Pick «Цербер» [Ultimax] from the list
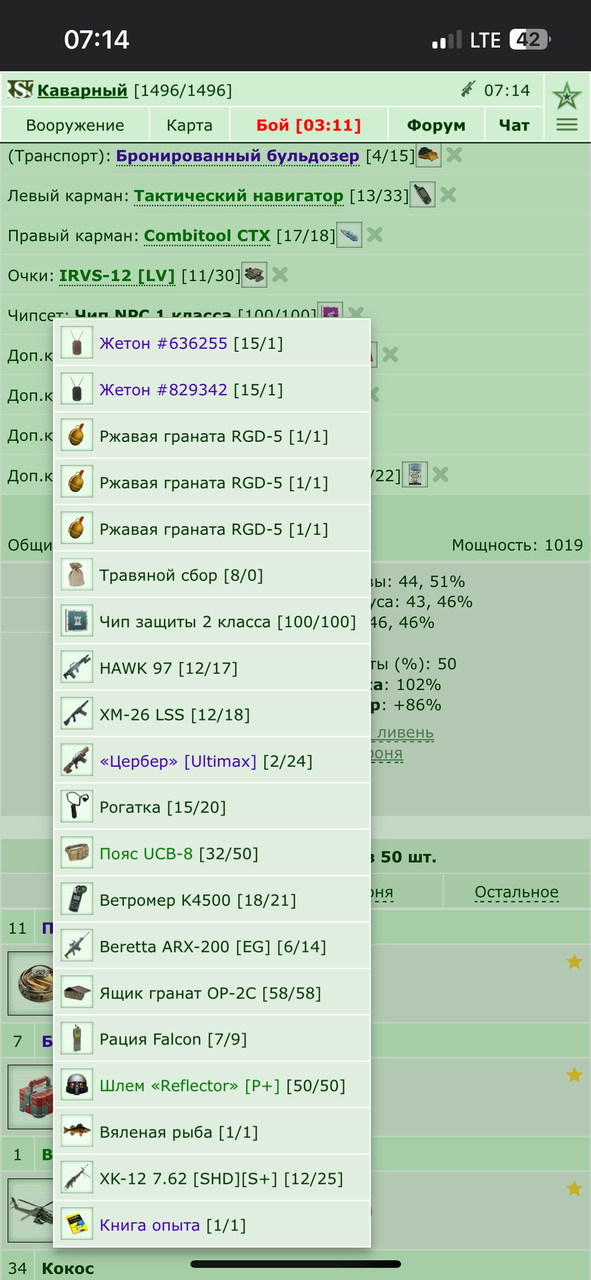591x1280 pixels. point(212,761)
